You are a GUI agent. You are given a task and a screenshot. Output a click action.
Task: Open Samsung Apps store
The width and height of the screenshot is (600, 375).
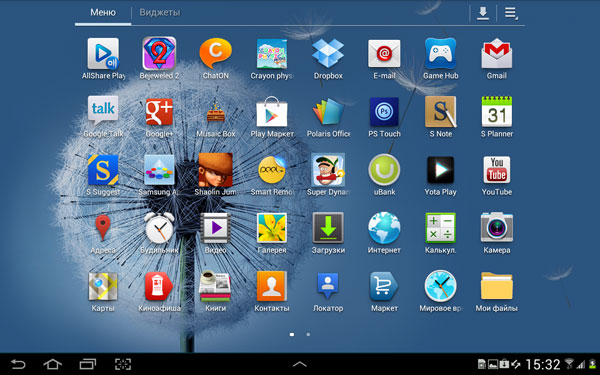[x=159, y=170]
